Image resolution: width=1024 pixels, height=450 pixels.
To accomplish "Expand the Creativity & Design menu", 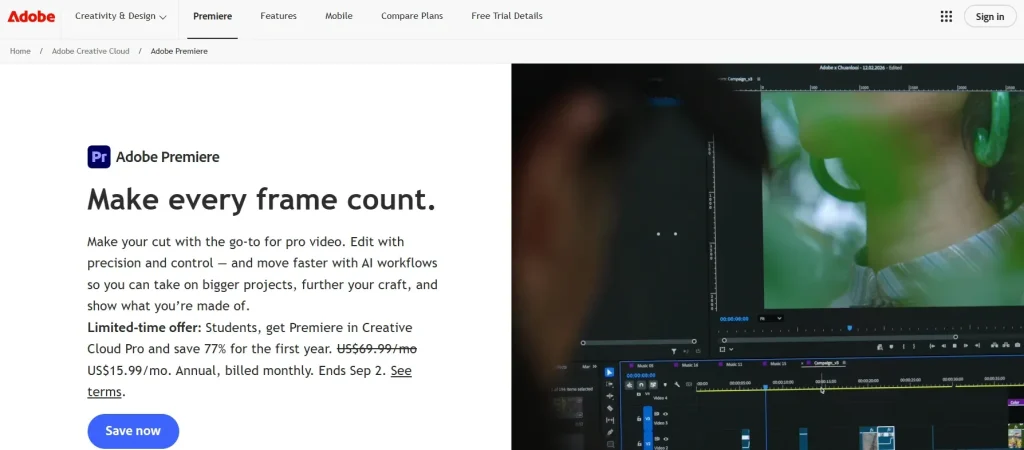I will (x=120, y=16).
